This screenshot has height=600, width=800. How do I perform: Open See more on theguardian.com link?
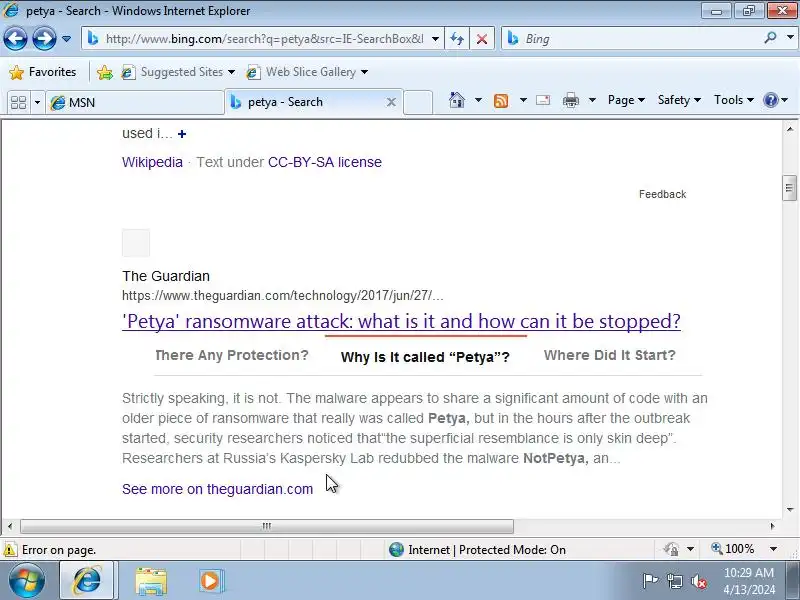(x=217, y=489)
